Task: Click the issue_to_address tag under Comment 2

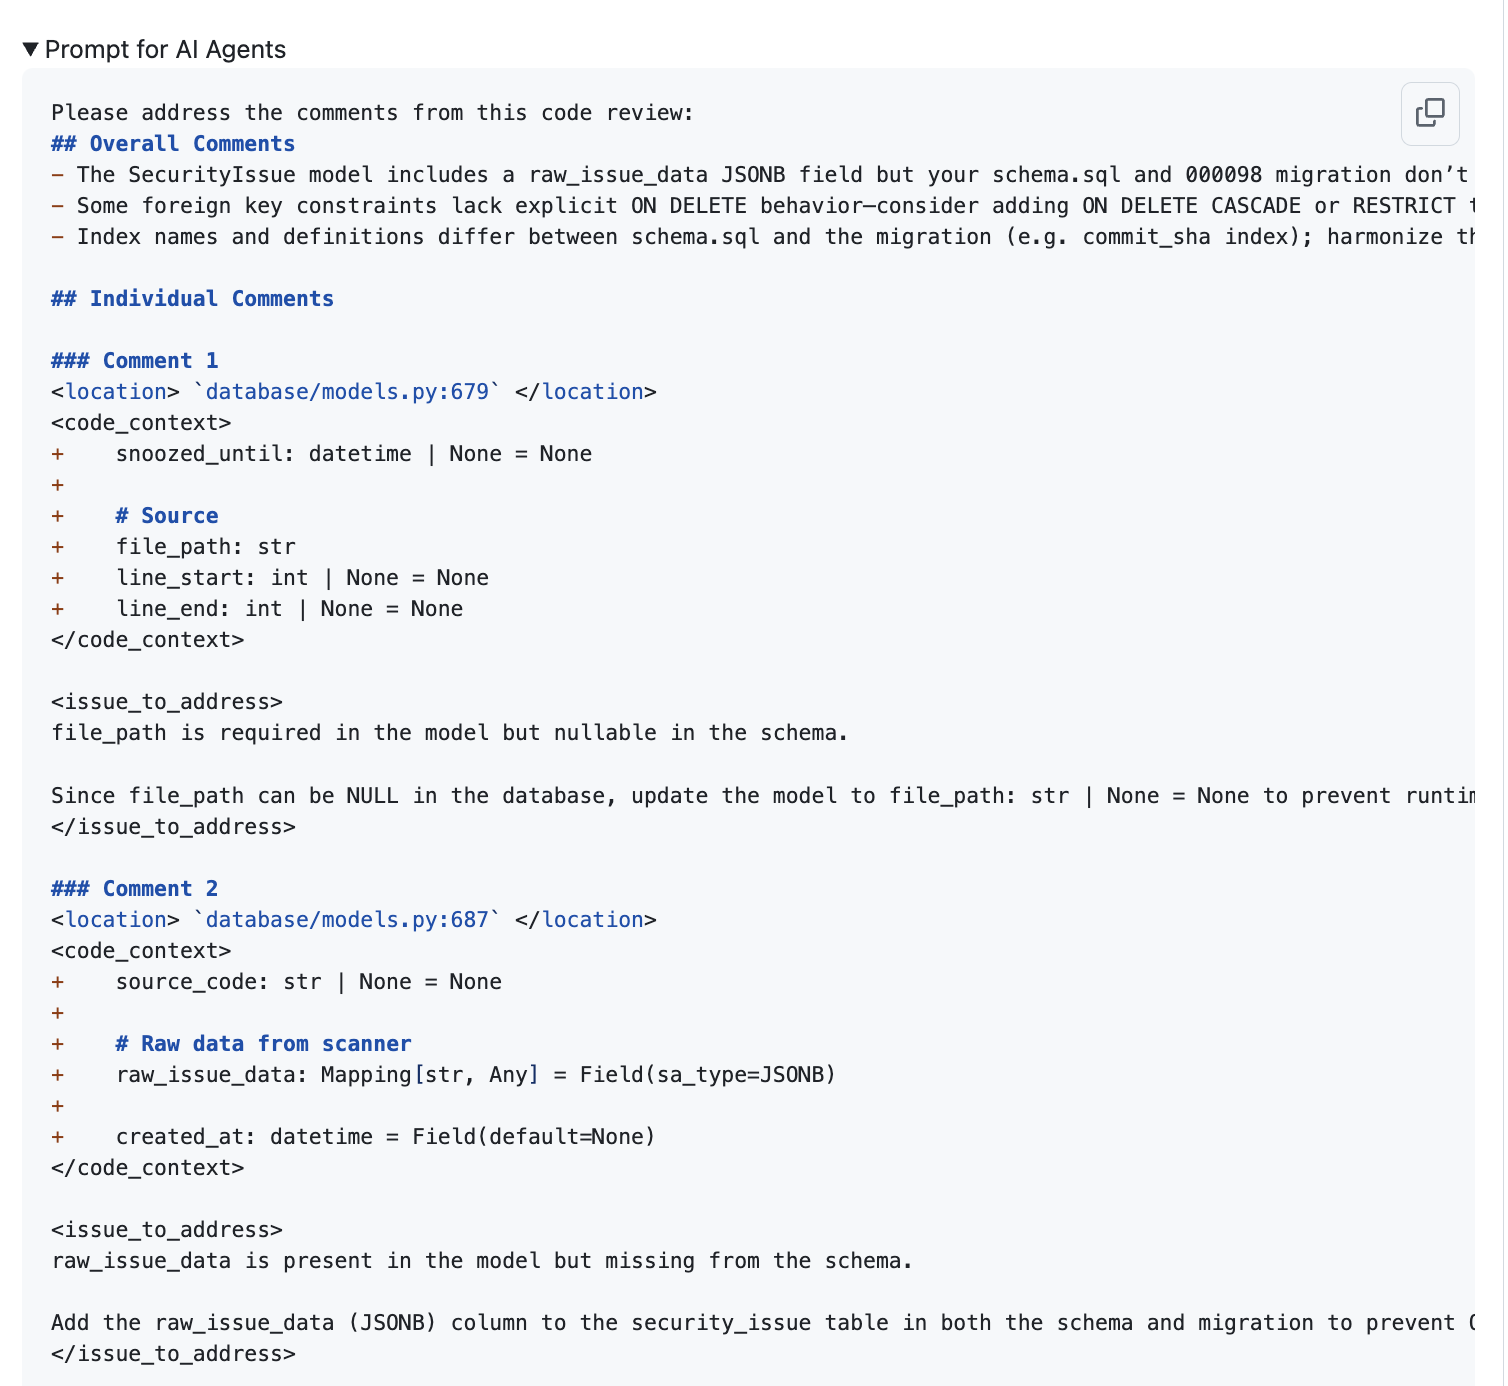Action: point(166,1229)
